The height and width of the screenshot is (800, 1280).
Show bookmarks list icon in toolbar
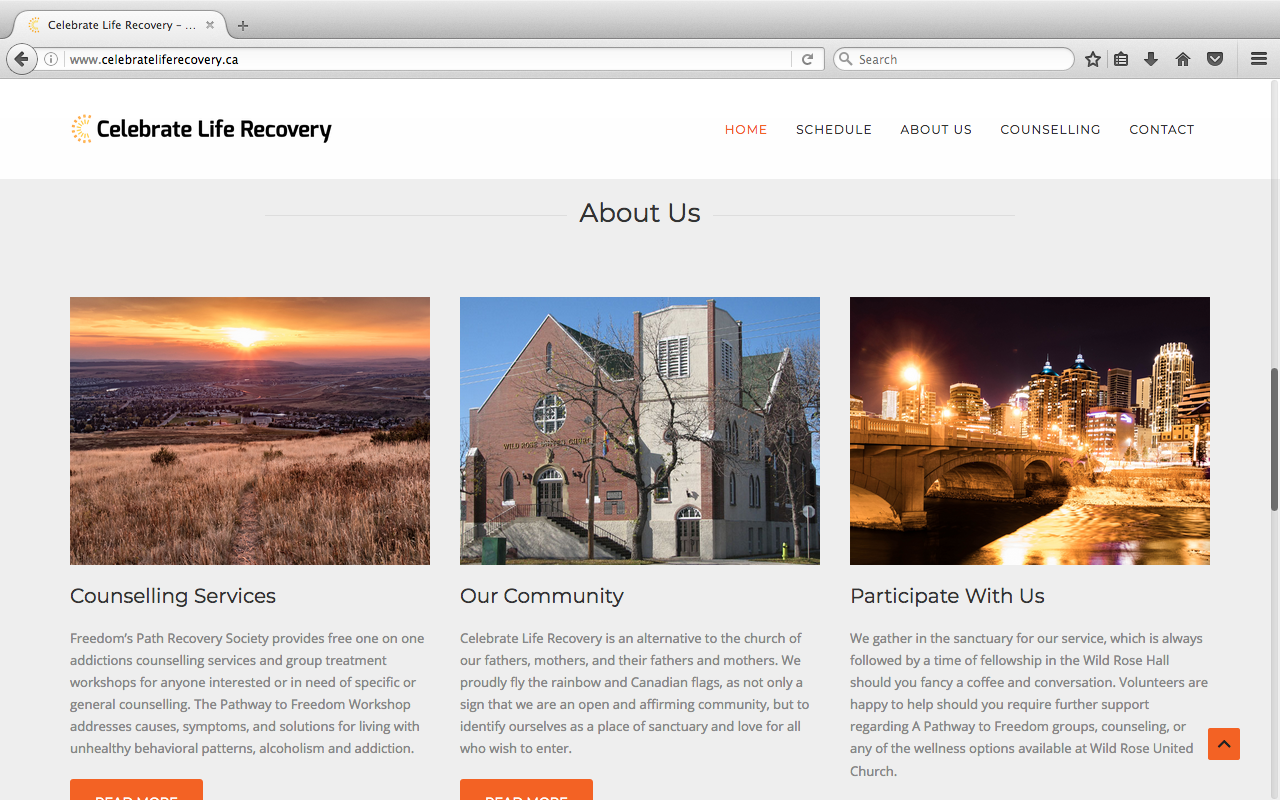click(x=1121, y=59)
